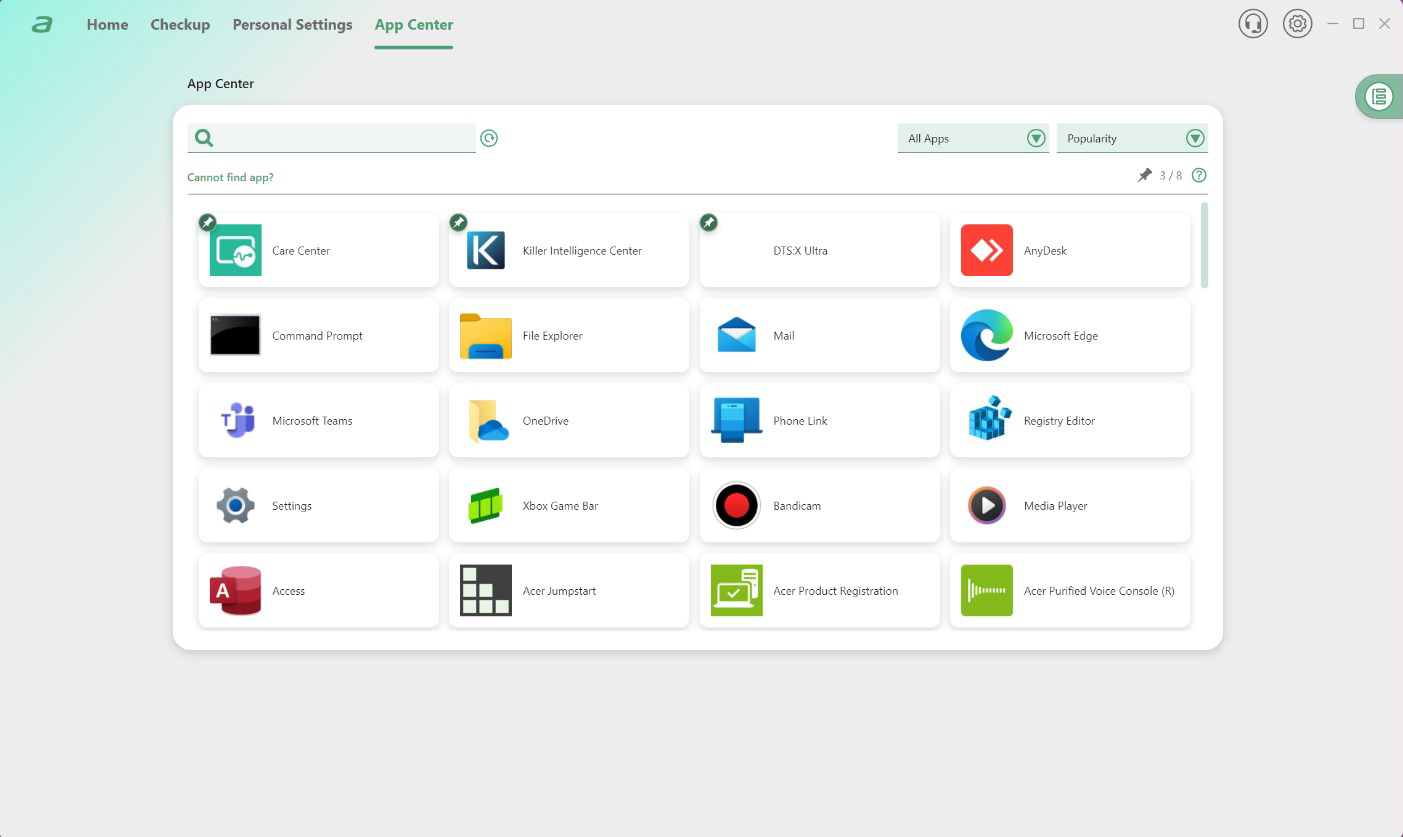
Task: Open the Mail envelope icon
Action: pyautogui.click(x=737, y=335)
